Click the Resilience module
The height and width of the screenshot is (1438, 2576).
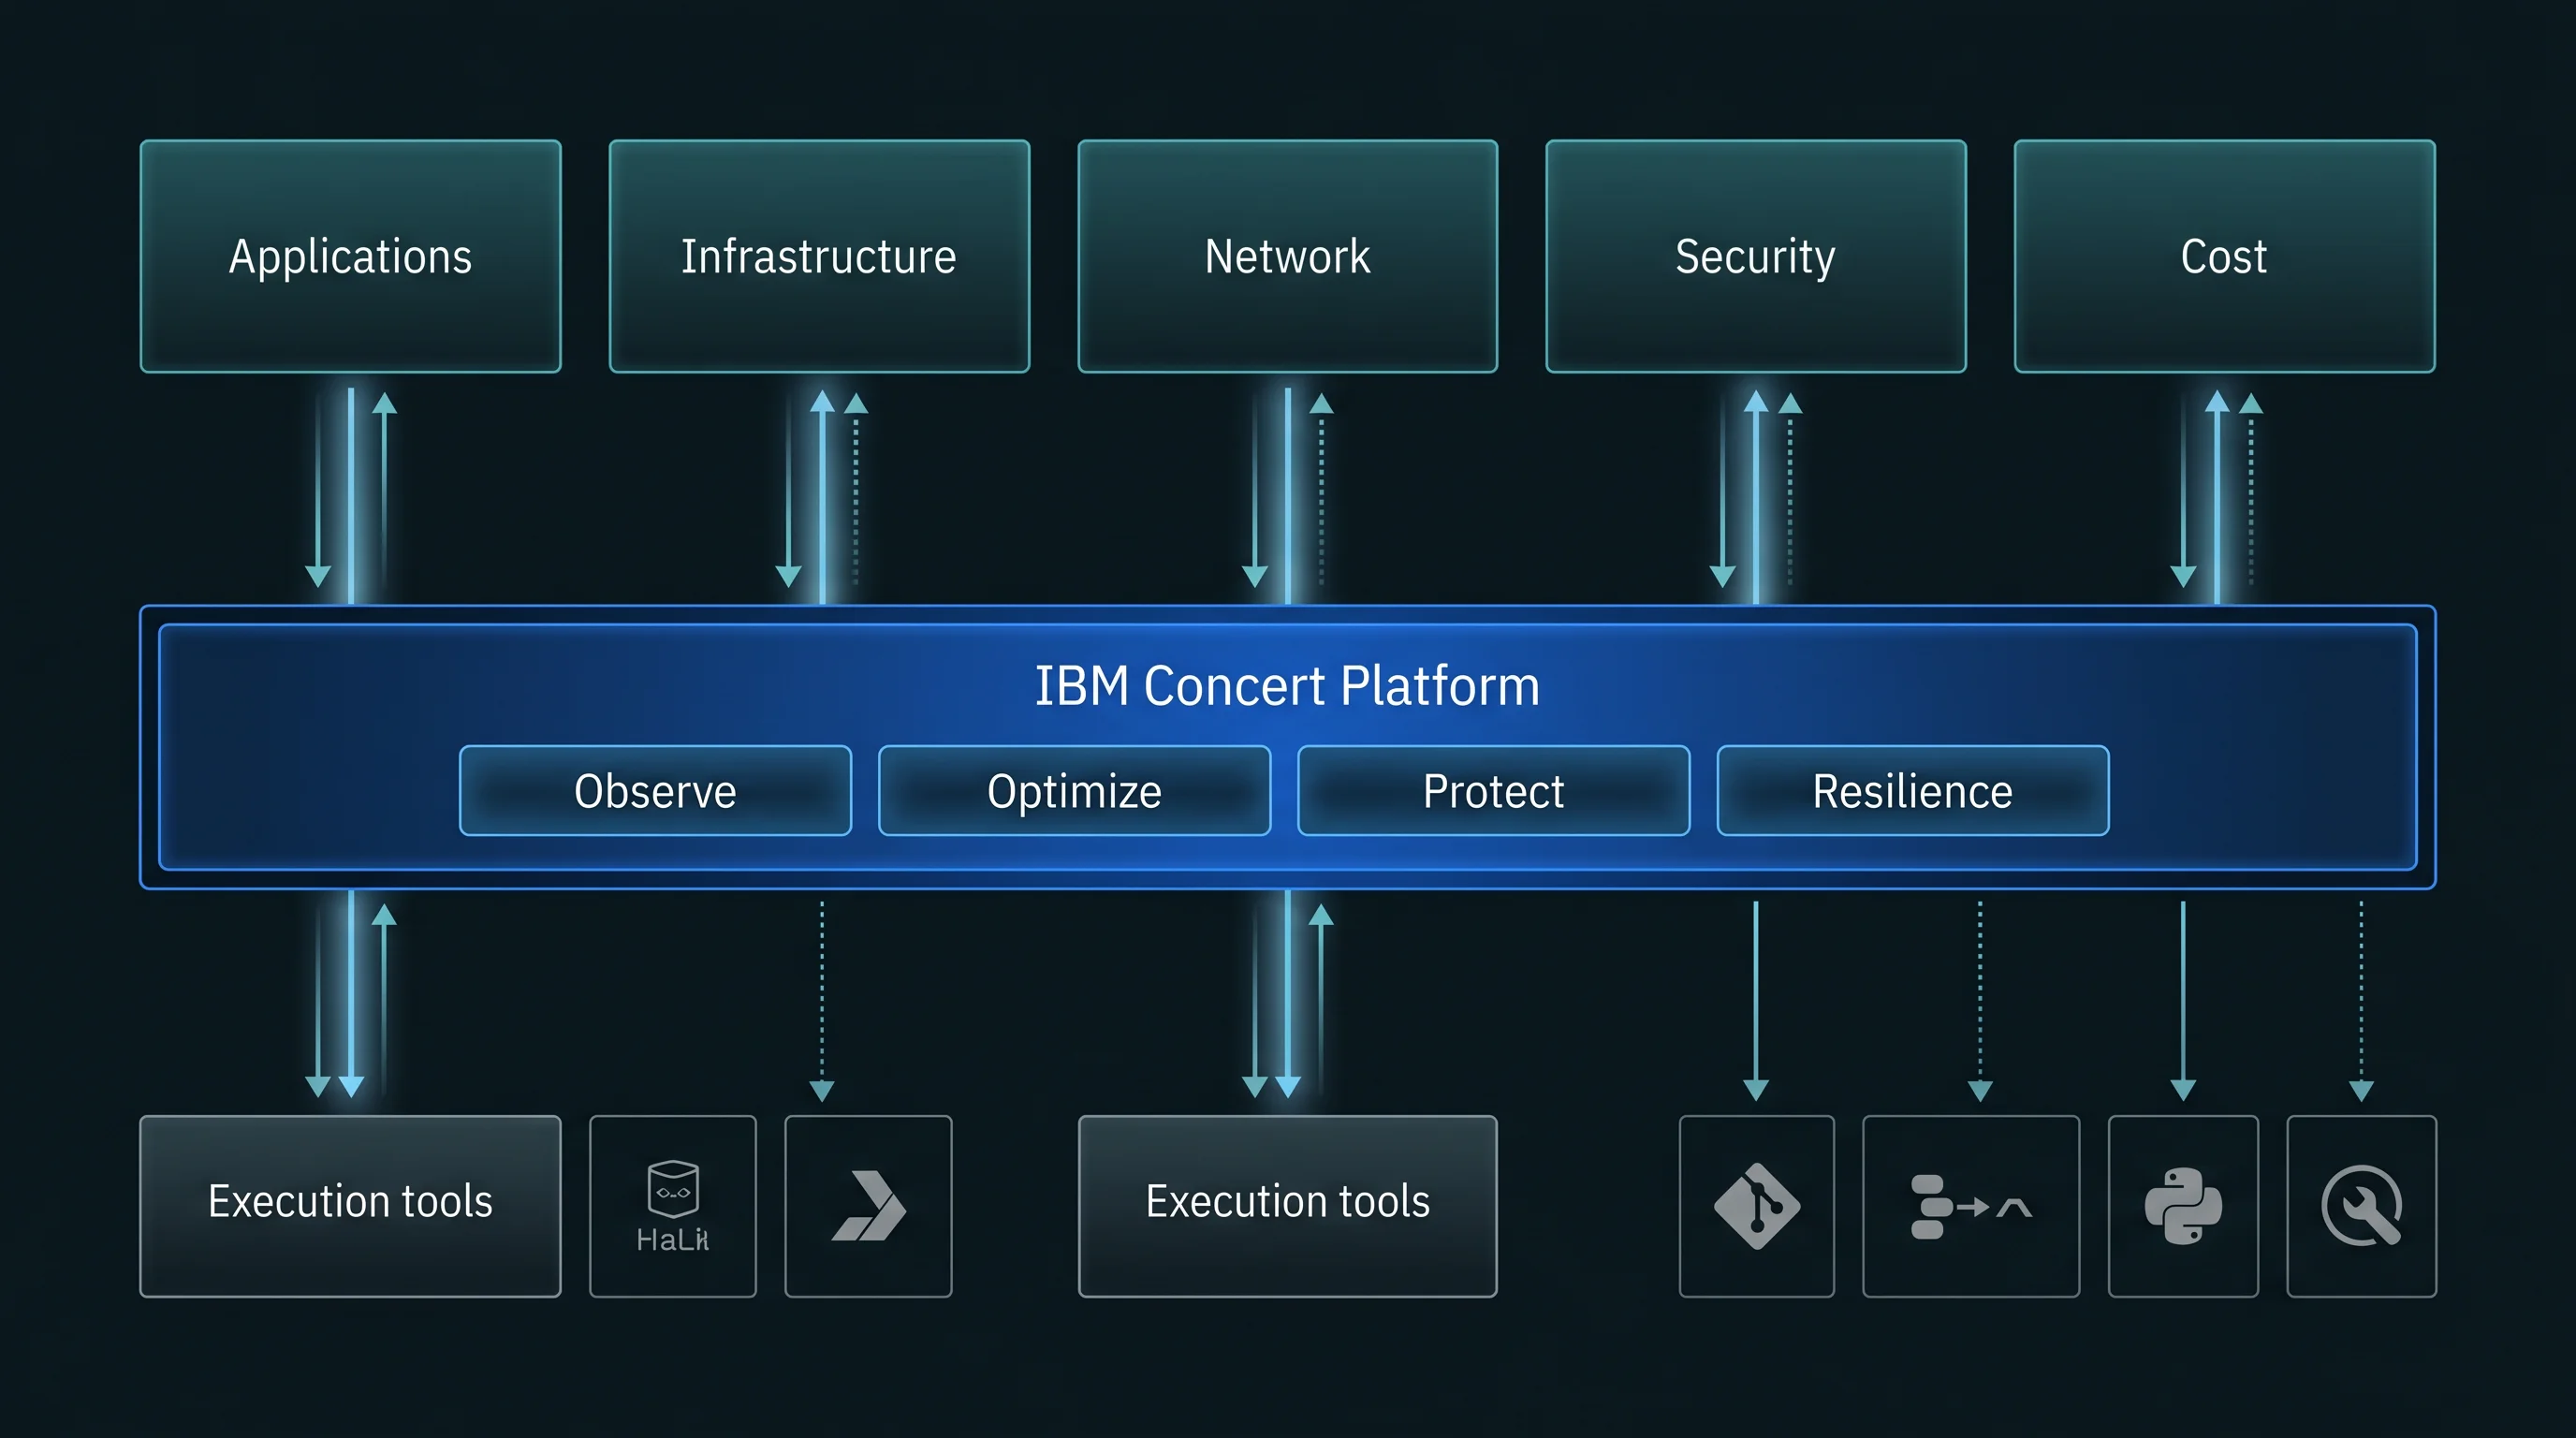[1912, 790]
